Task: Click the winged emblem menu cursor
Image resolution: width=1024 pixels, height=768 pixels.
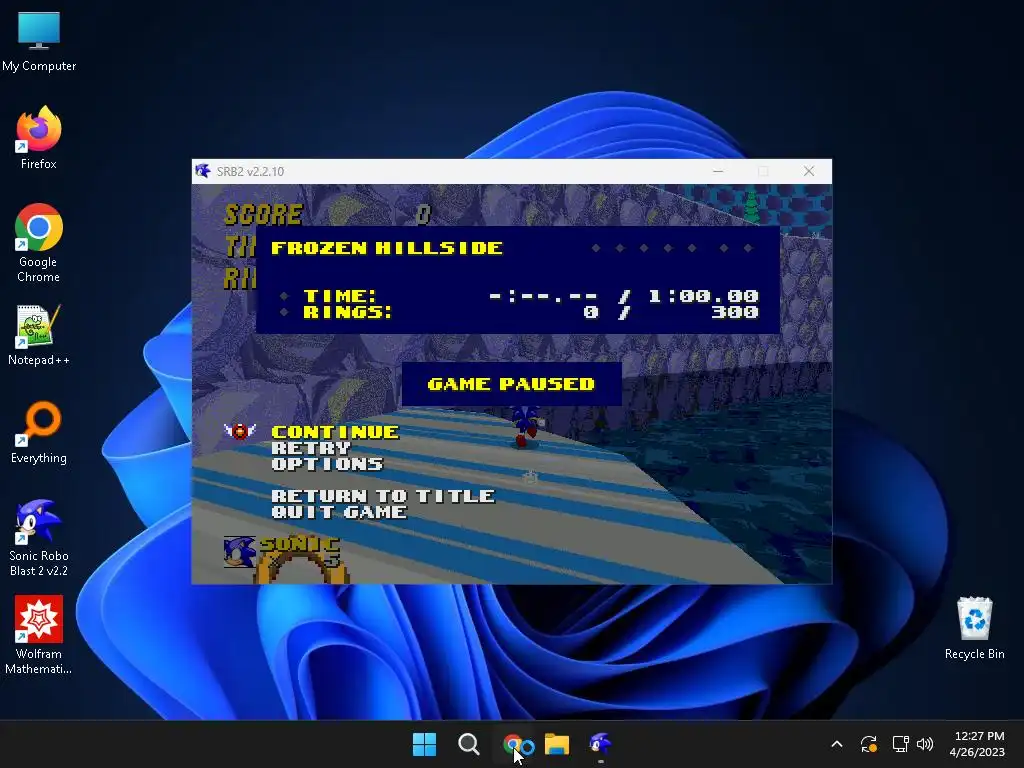Action: click(x=240, y=431)
